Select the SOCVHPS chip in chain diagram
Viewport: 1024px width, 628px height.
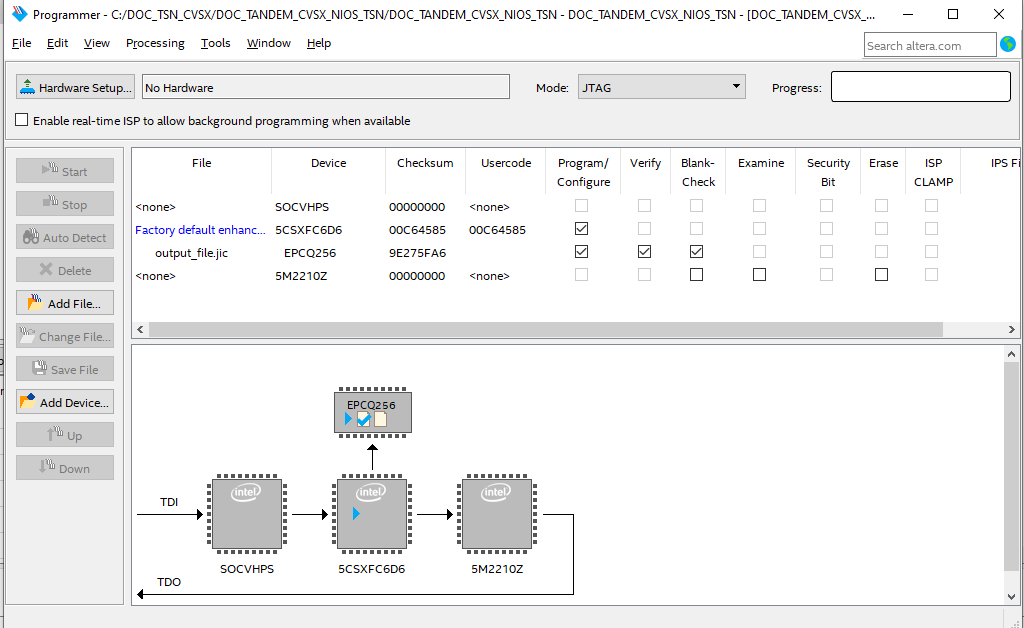pyautogui.click(x=247, y=514)
